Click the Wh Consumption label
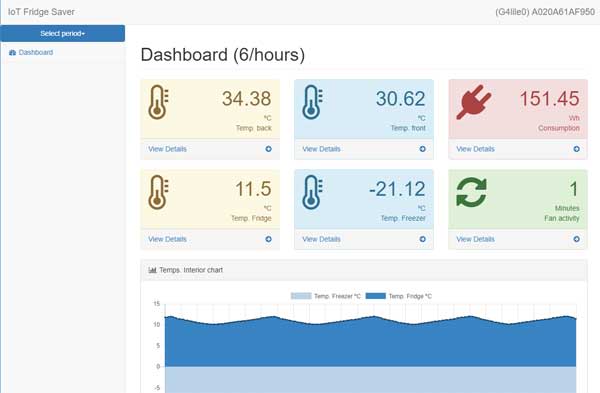This screenshot has width=600, height=393. point(559,123)
